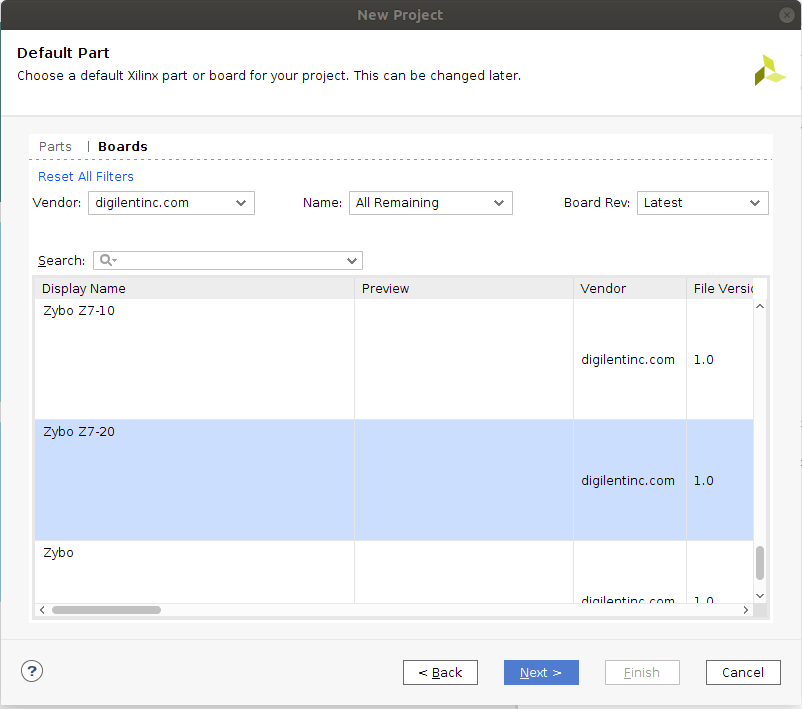Proceed with the Next button

(x=541, y=672)
